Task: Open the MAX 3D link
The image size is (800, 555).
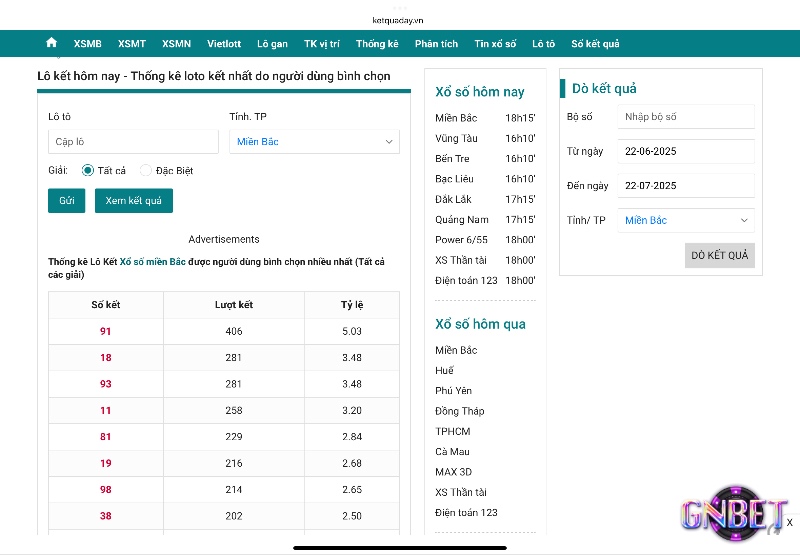Action: [x=454, y=472]
